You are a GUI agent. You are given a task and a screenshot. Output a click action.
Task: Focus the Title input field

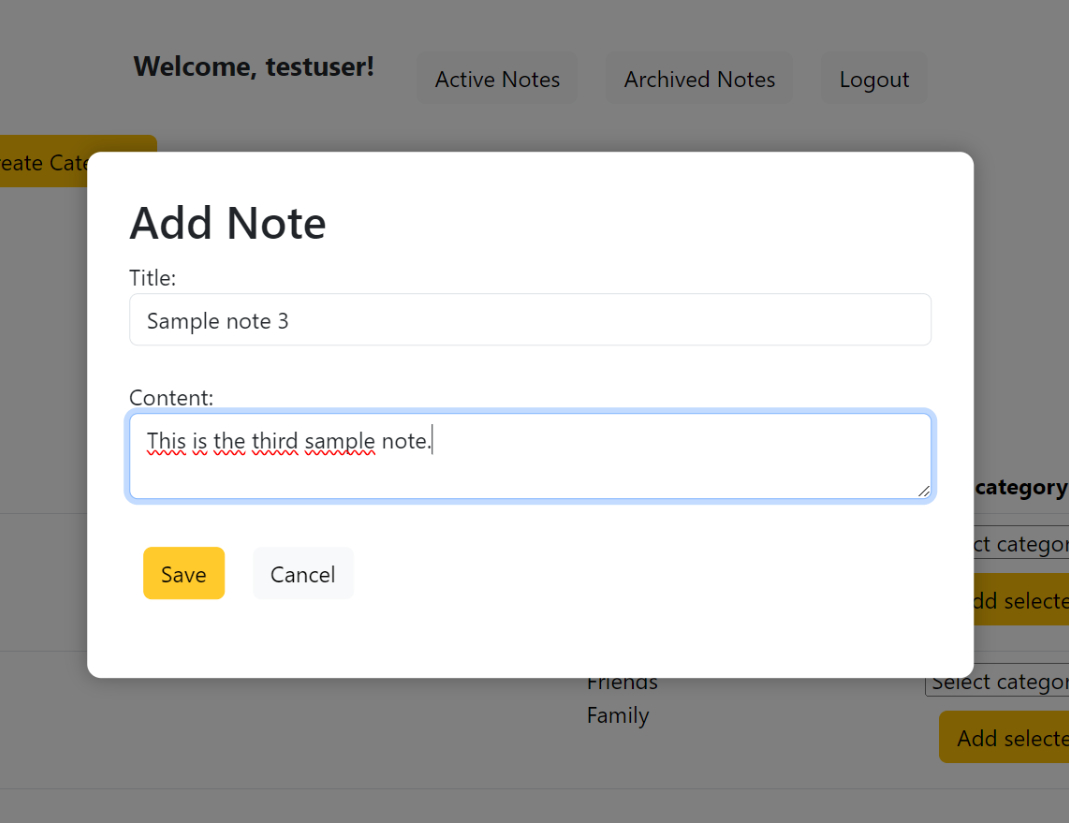(530, 320)
